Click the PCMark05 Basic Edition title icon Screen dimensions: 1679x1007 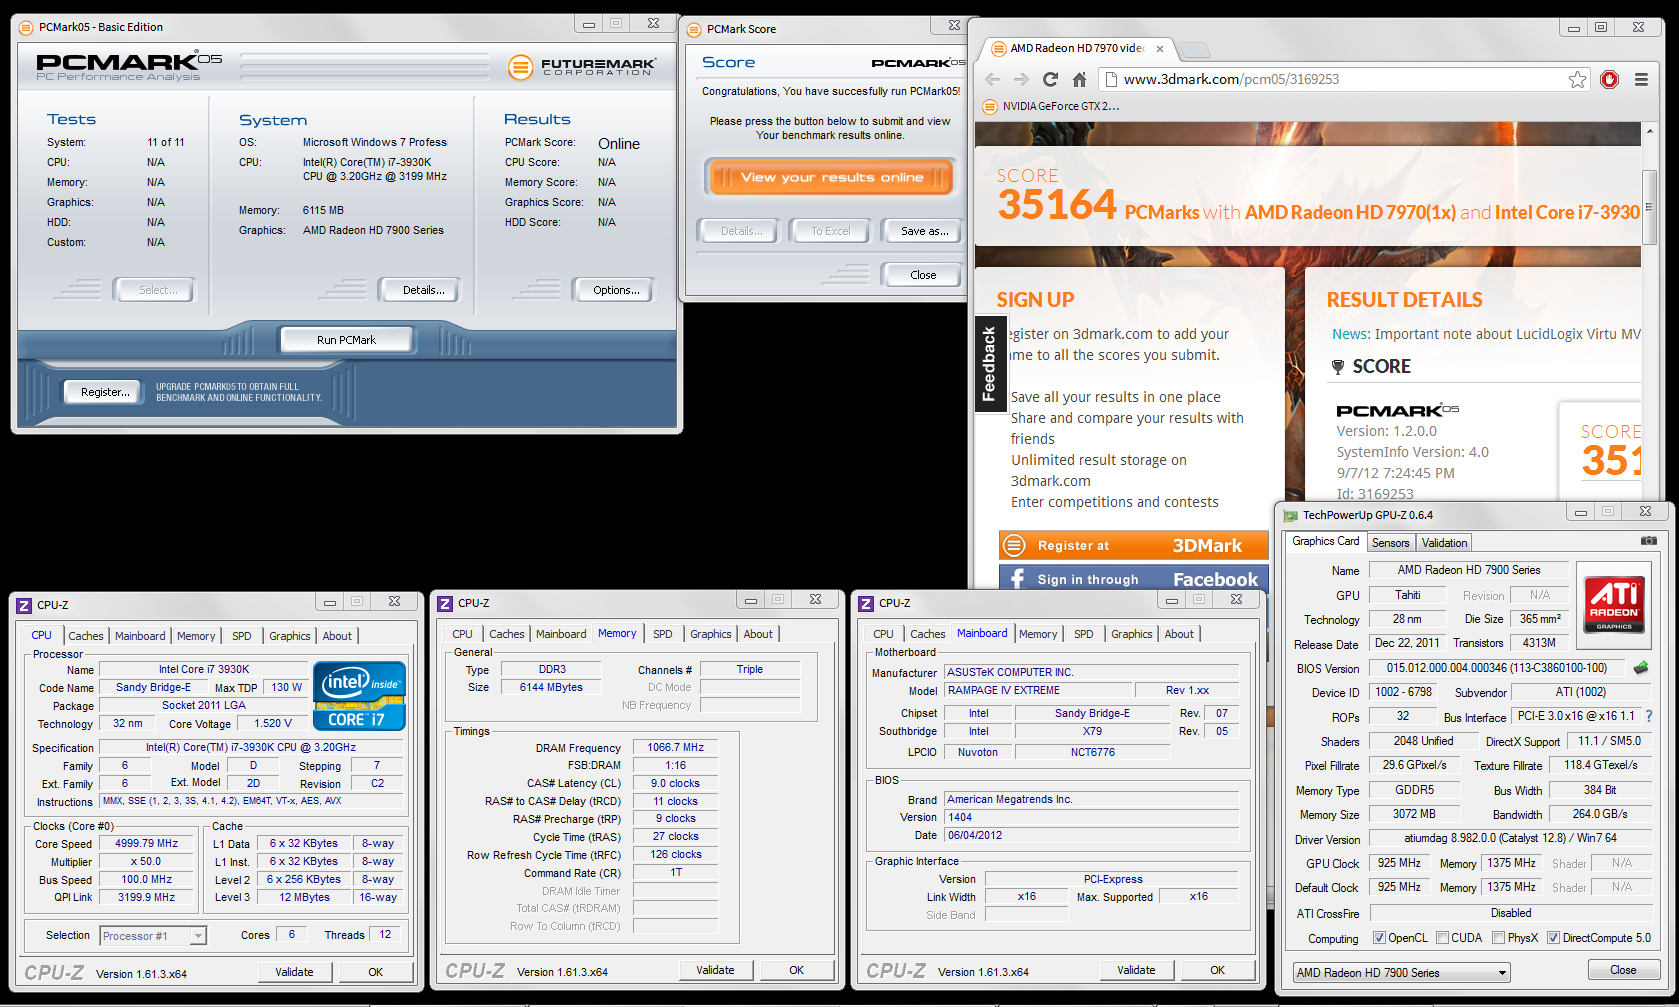tap(28, 27)
